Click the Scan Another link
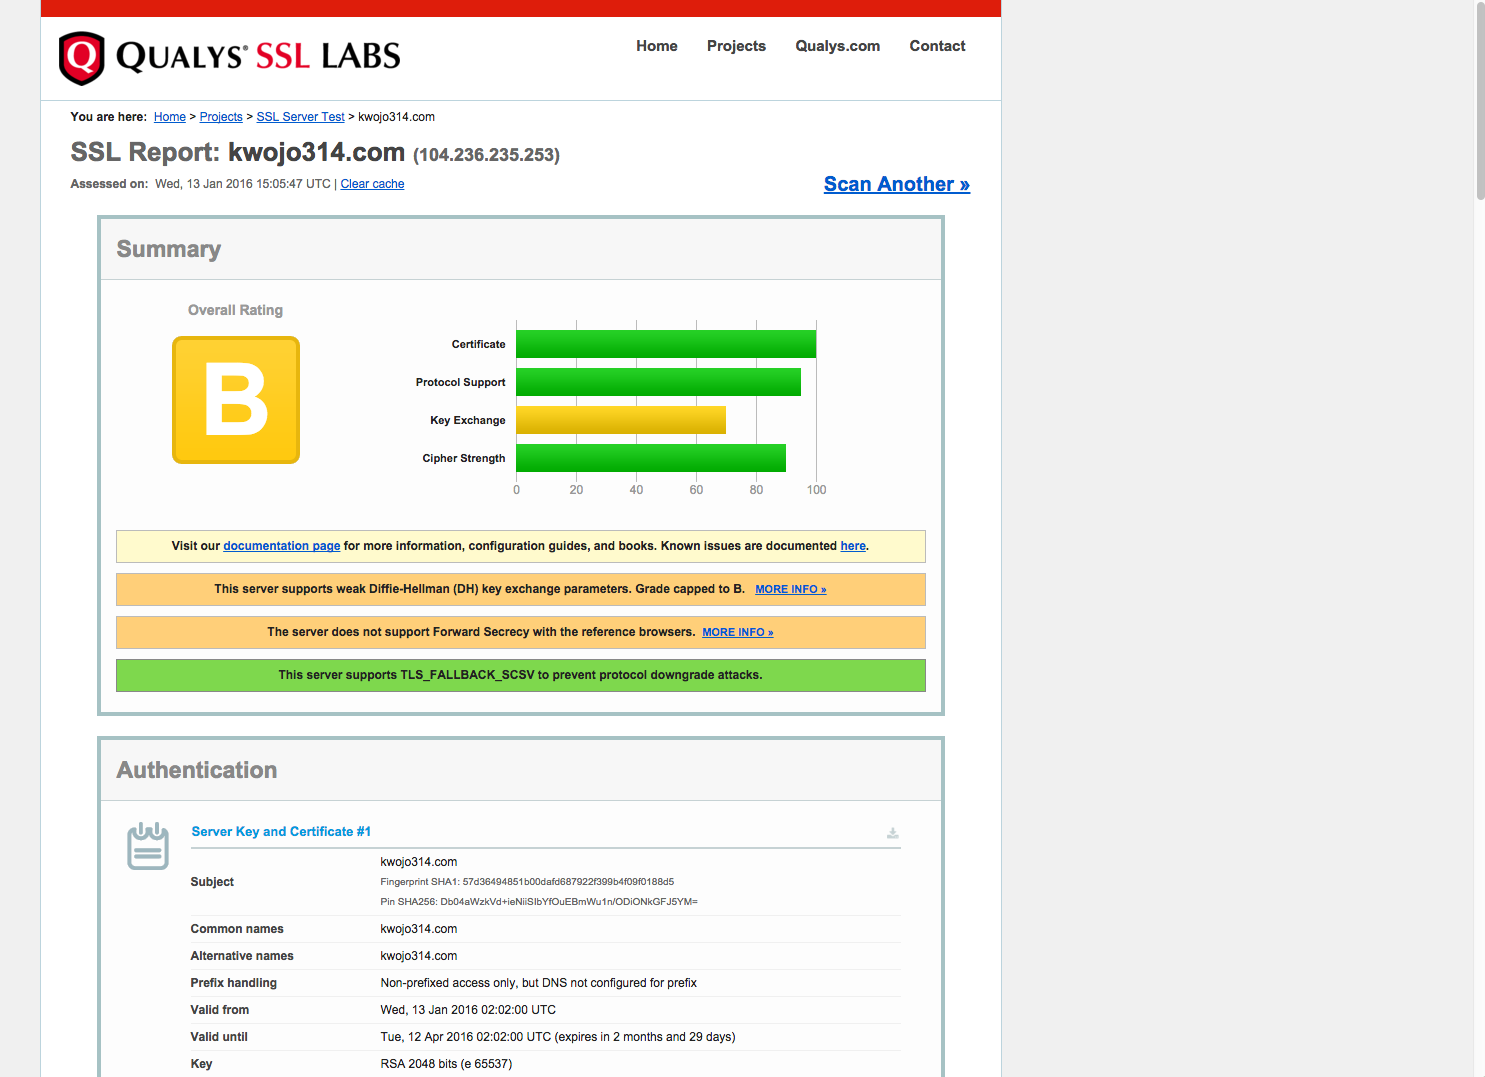Image resolution: width=1485 pixels, height=1077 pixels. [897, 184]
